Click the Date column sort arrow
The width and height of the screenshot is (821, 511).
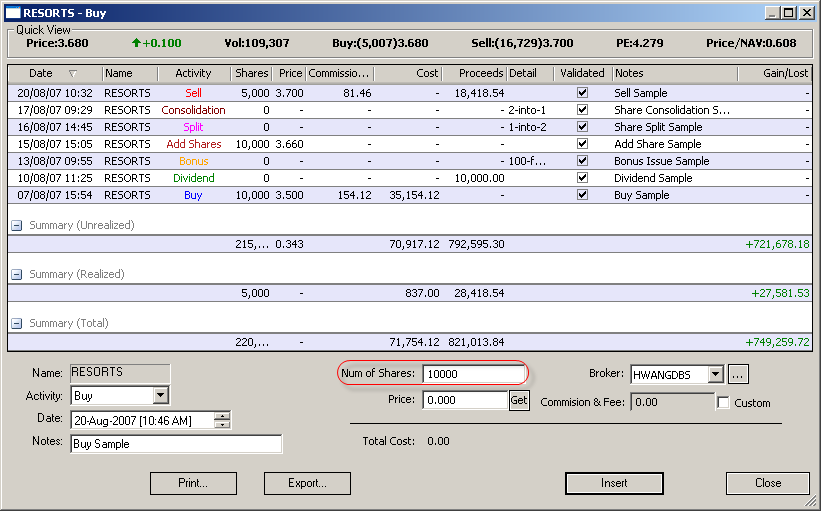tap(73, 73)
